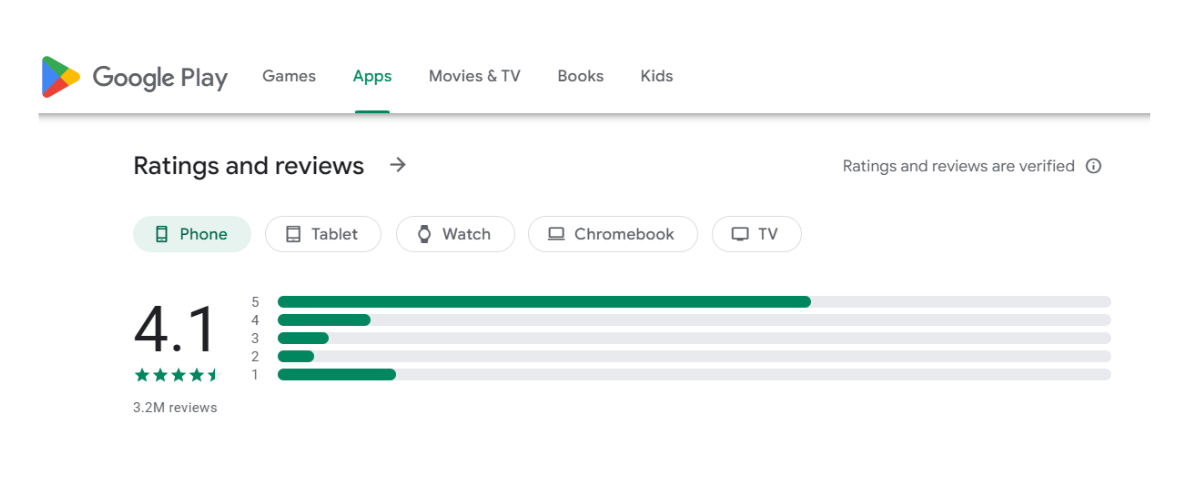Viewport: 1200px width, 500px height.
Task: Click the 5-star rating bar
Action: click(693, 302)
